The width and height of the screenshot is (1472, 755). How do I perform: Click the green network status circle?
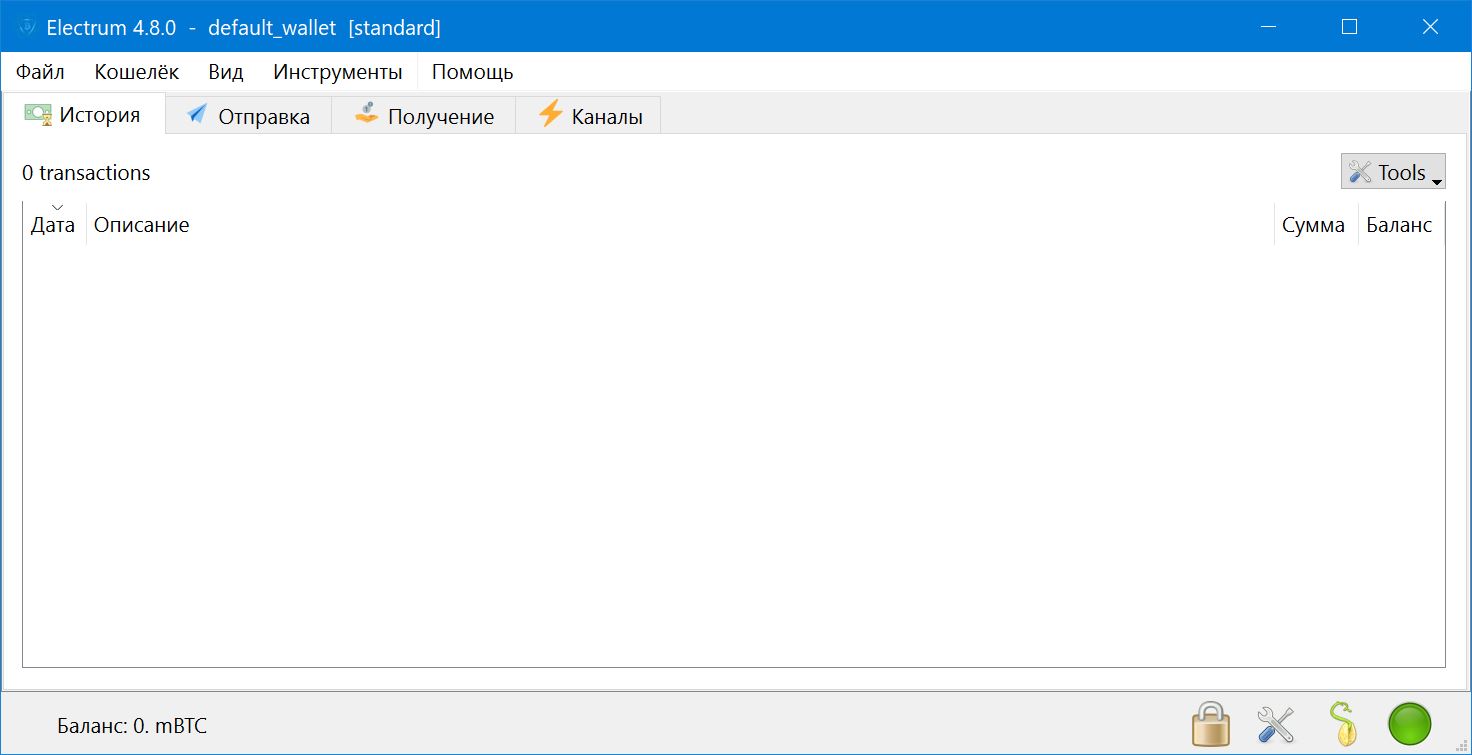tap(1410, 724)
